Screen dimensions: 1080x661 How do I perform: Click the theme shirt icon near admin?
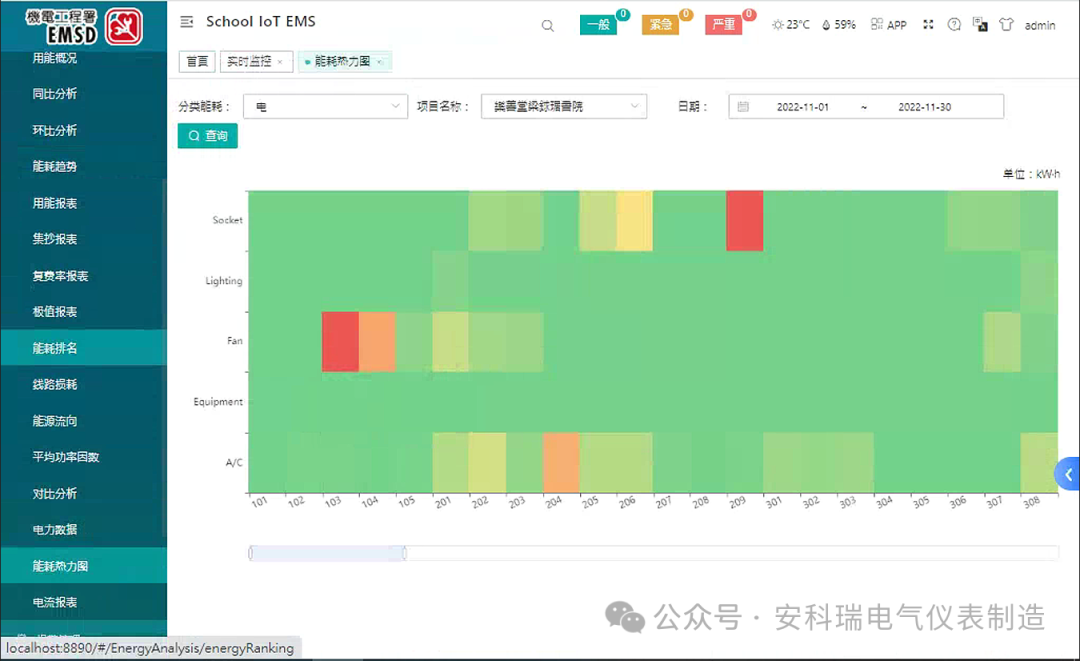click(1007, 25)
